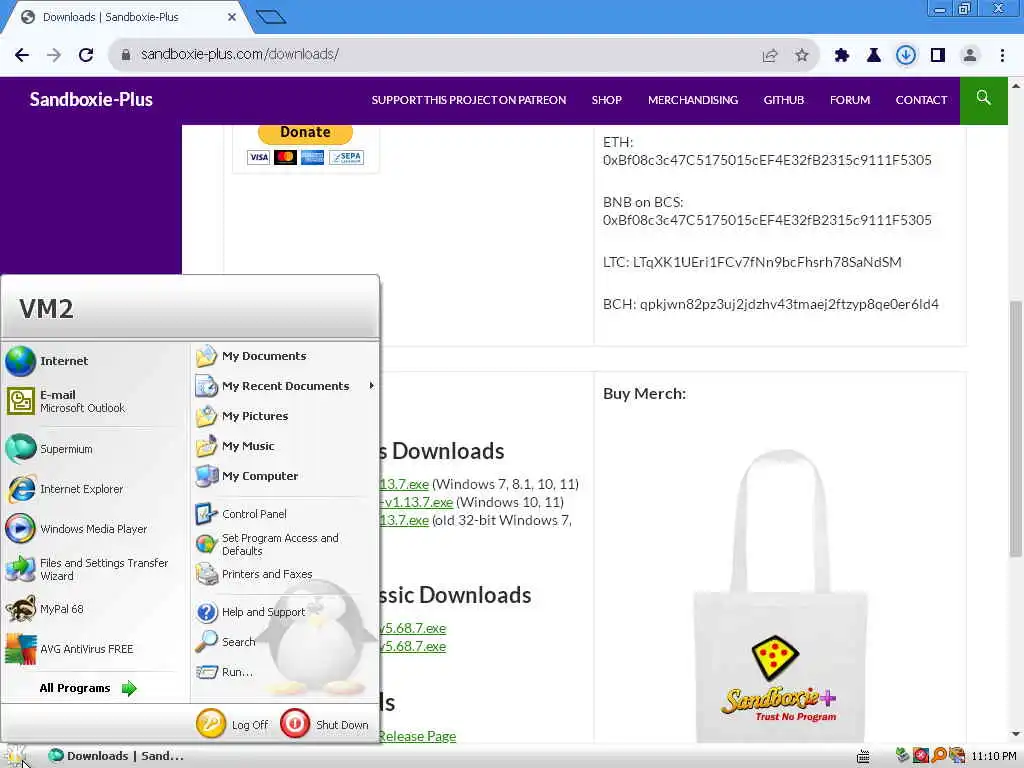Bookmark this page with star icon
Viewport: 1024px width, 768px height.
point(802,56)
